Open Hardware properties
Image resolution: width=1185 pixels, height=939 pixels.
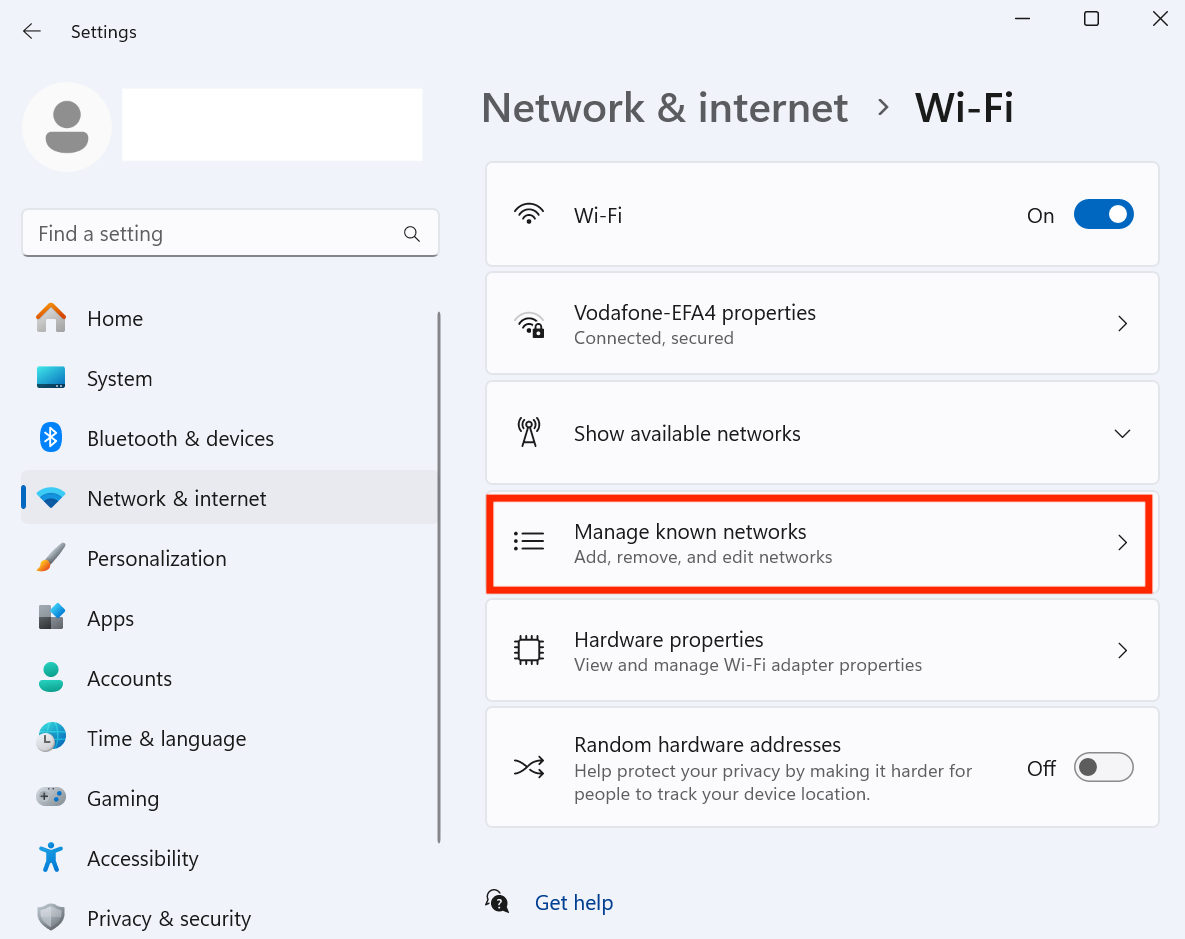pyautogui.click(x=820, y=650)
